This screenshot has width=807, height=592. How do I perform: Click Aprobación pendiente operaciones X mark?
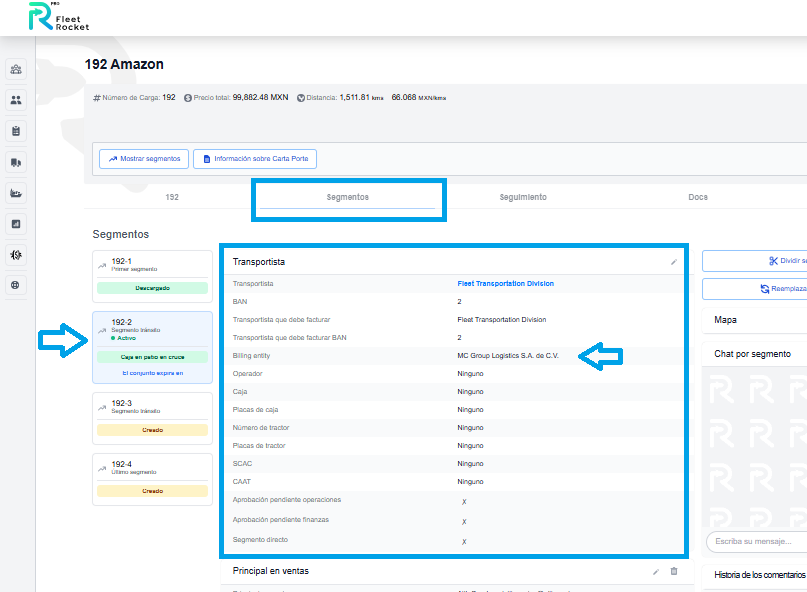(464, 502)
